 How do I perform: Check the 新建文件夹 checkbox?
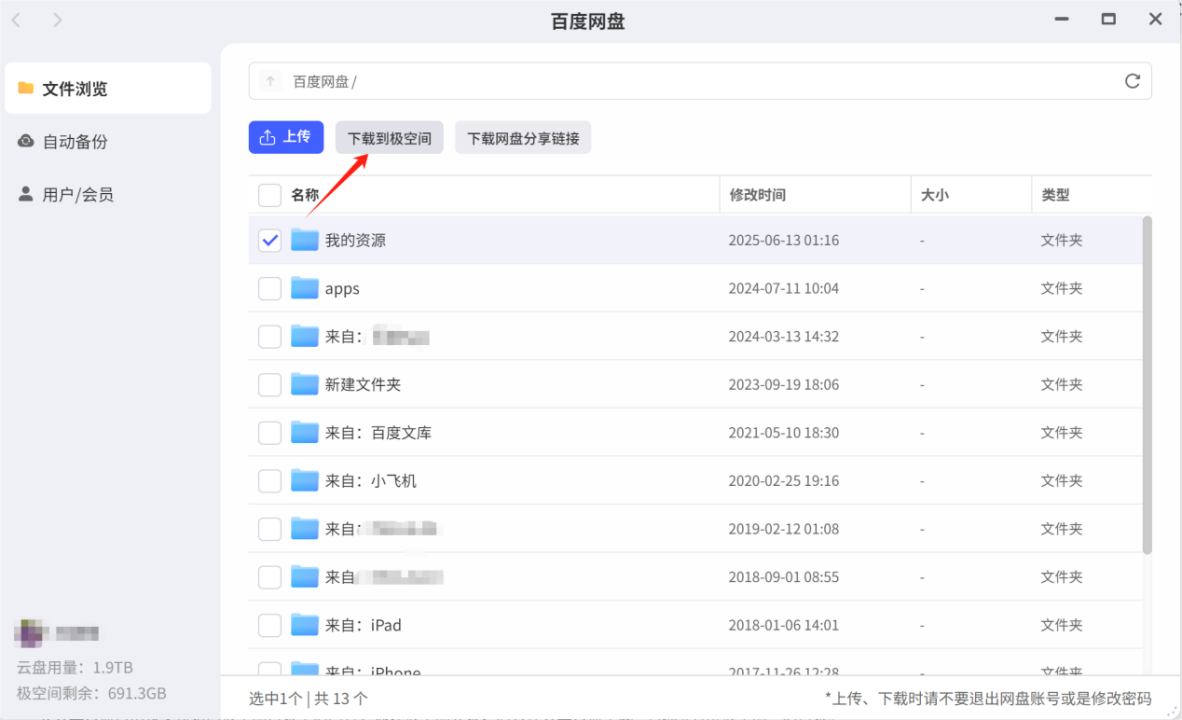coord(270,385)
